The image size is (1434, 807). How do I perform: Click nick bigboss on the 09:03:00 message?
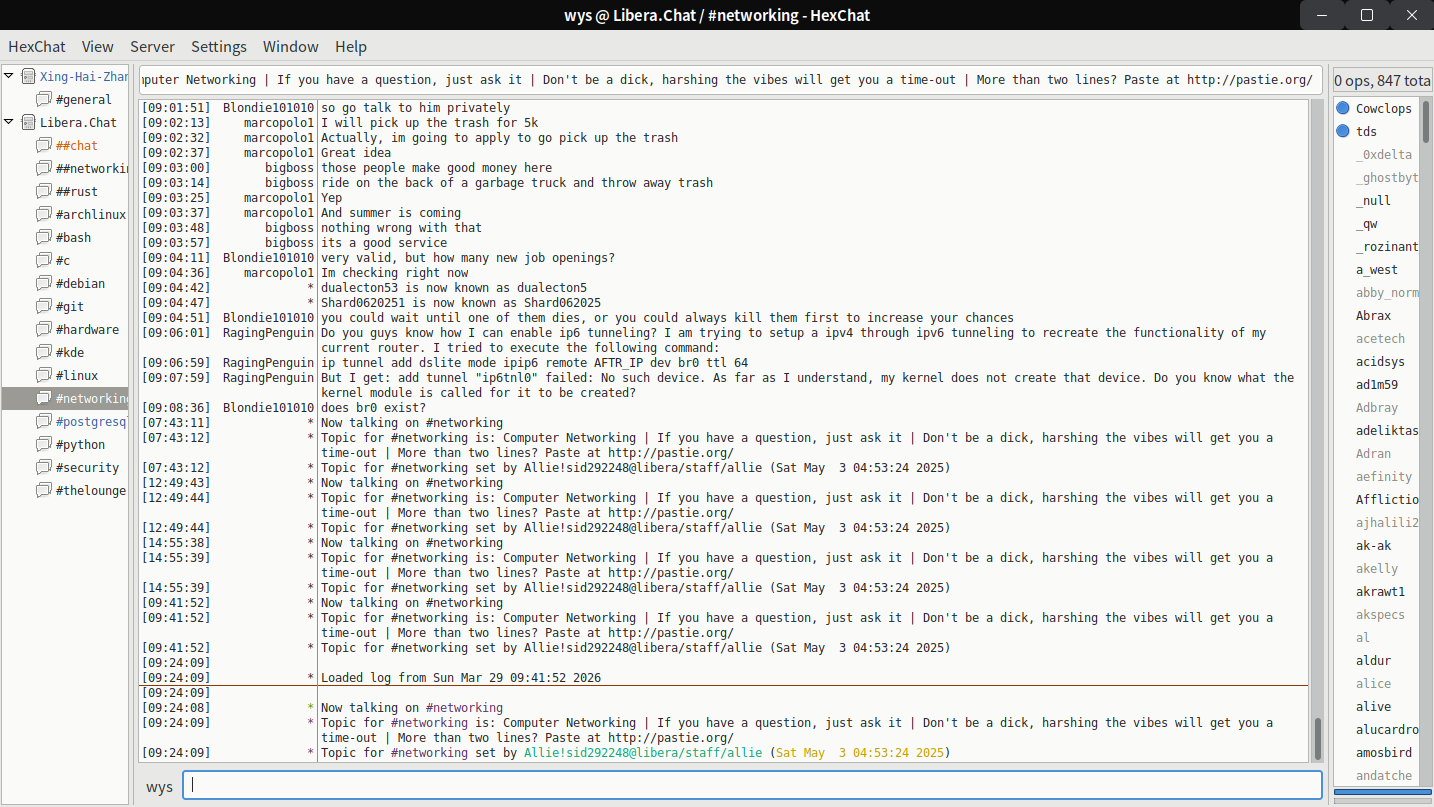click(289, 168)
